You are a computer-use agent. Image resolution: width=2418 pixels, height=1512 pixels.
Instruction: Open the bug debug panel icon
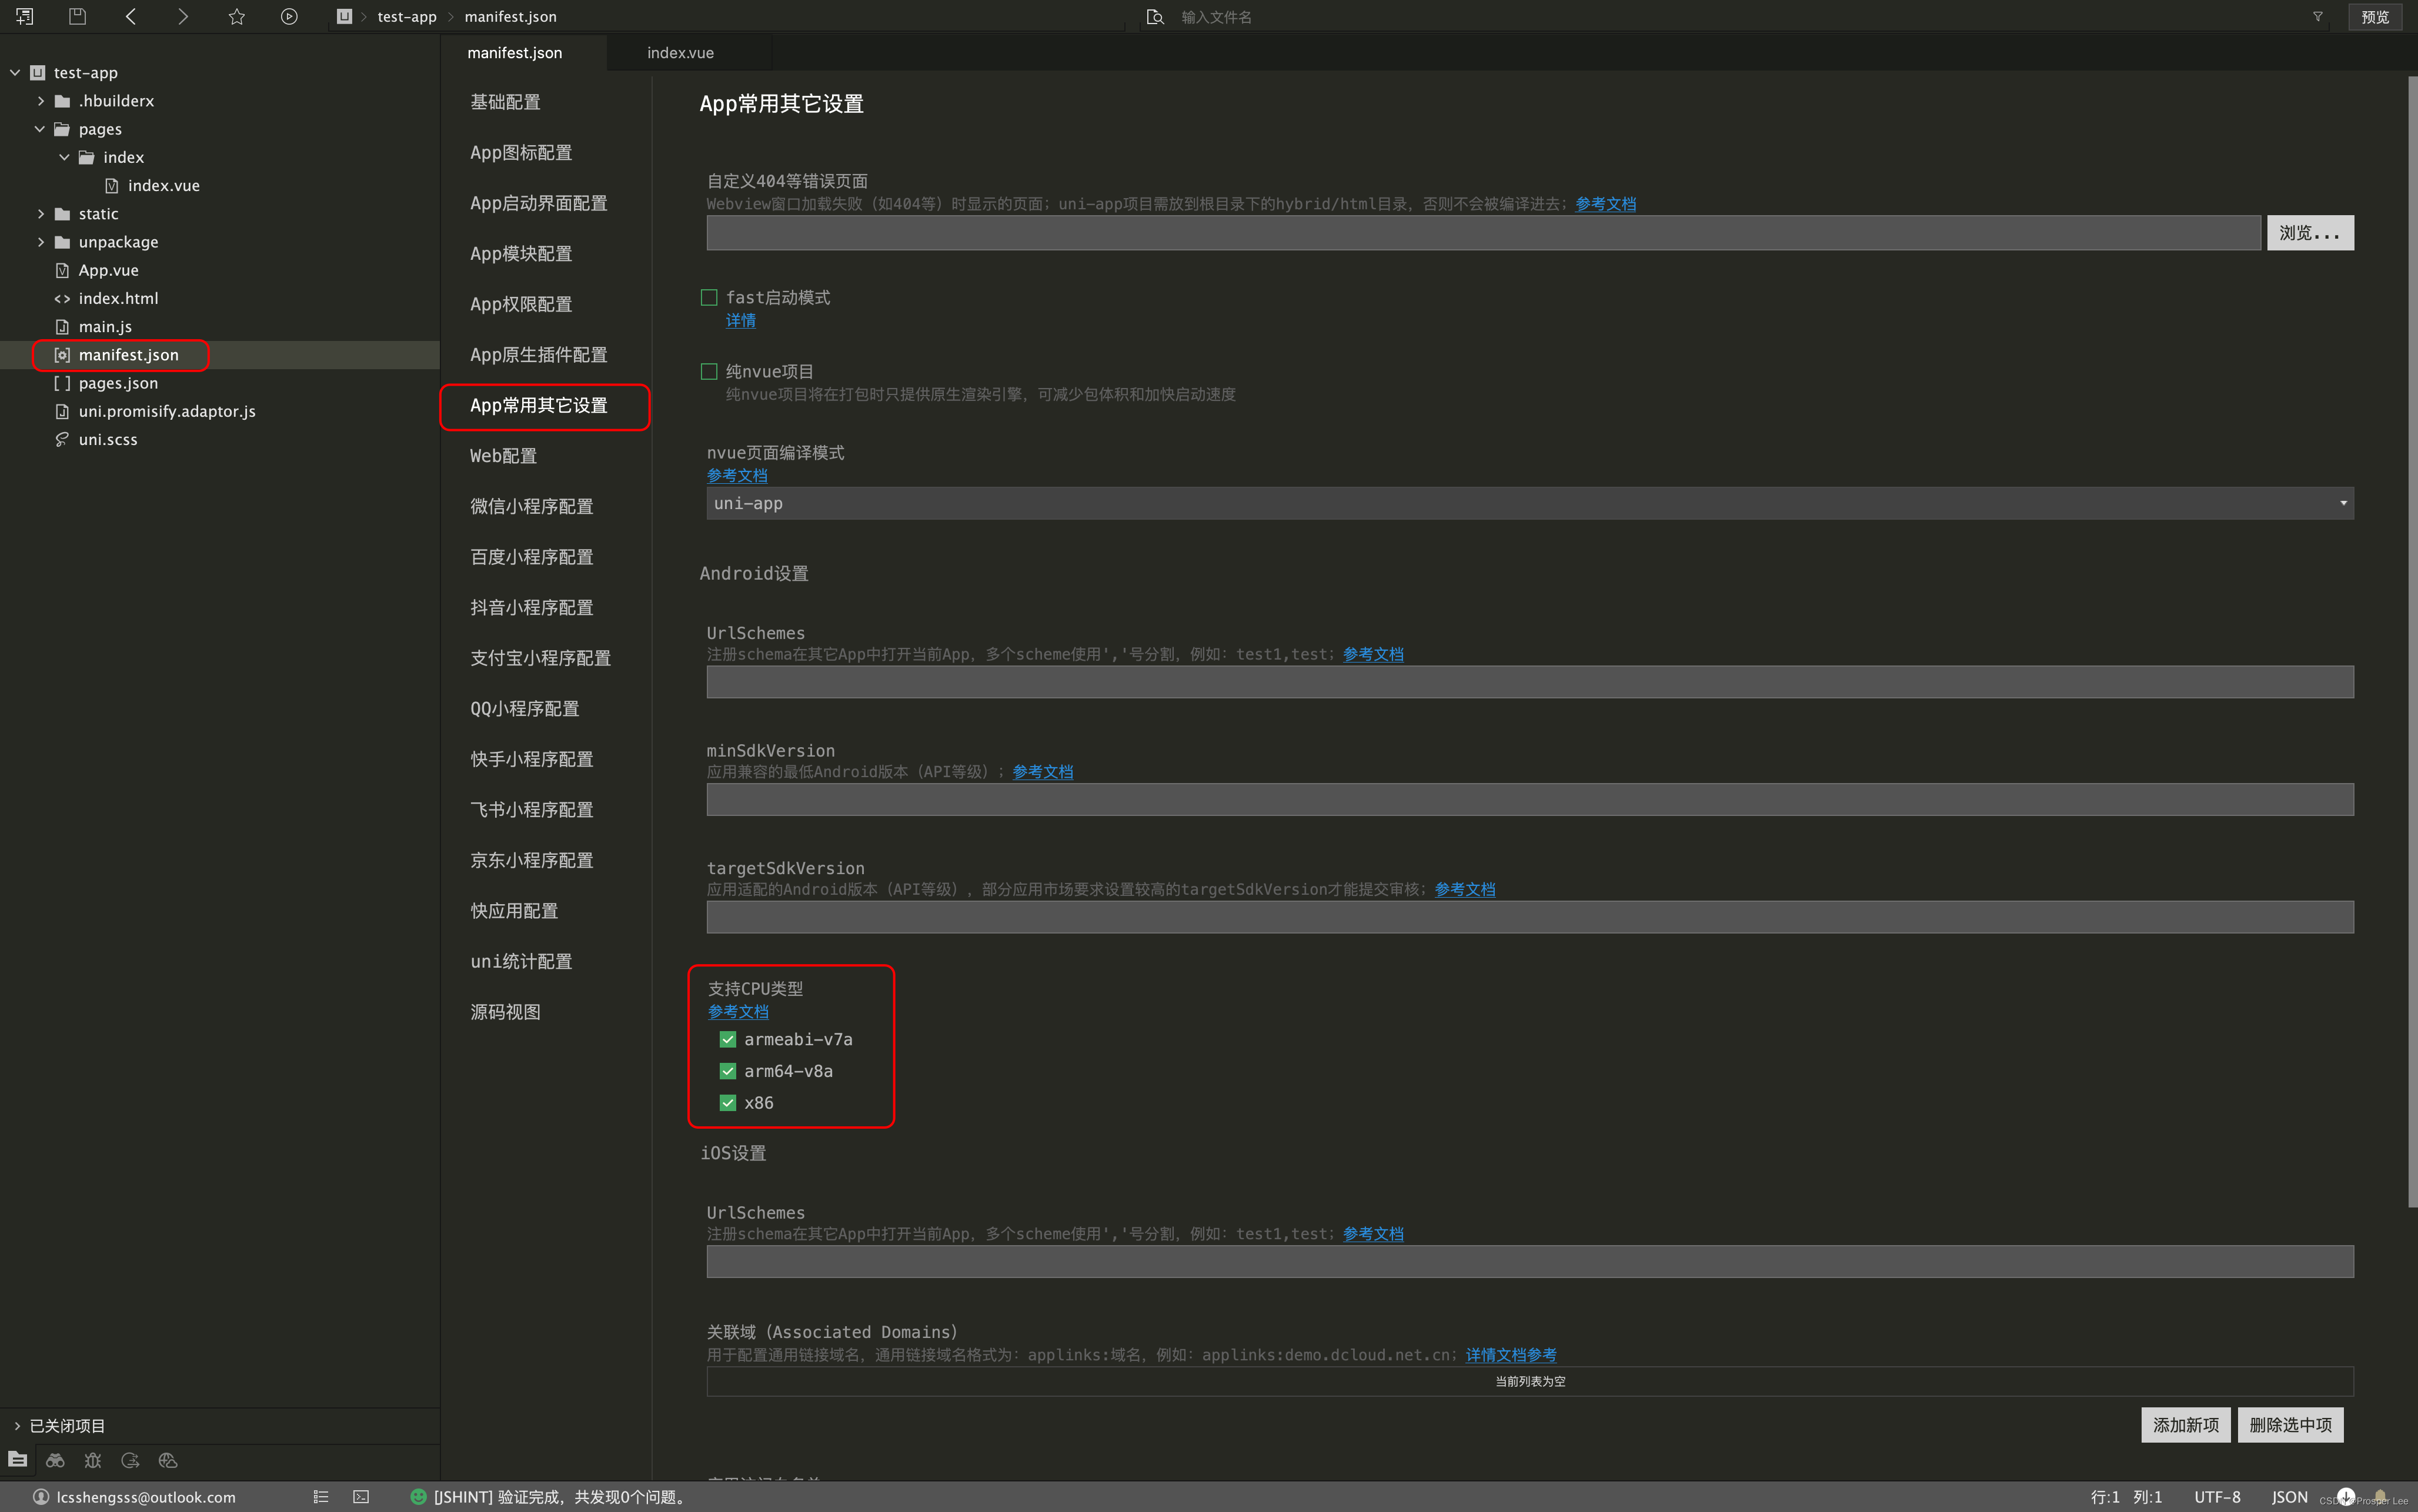[x=93, y=1460]
